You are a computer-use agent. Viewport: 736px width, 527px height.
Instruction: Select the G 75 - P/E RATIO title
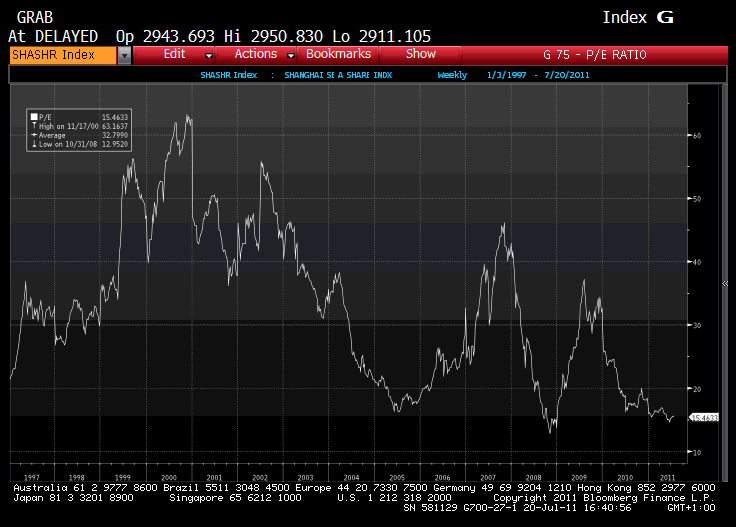pyautogui.click(x=595, y=55)
